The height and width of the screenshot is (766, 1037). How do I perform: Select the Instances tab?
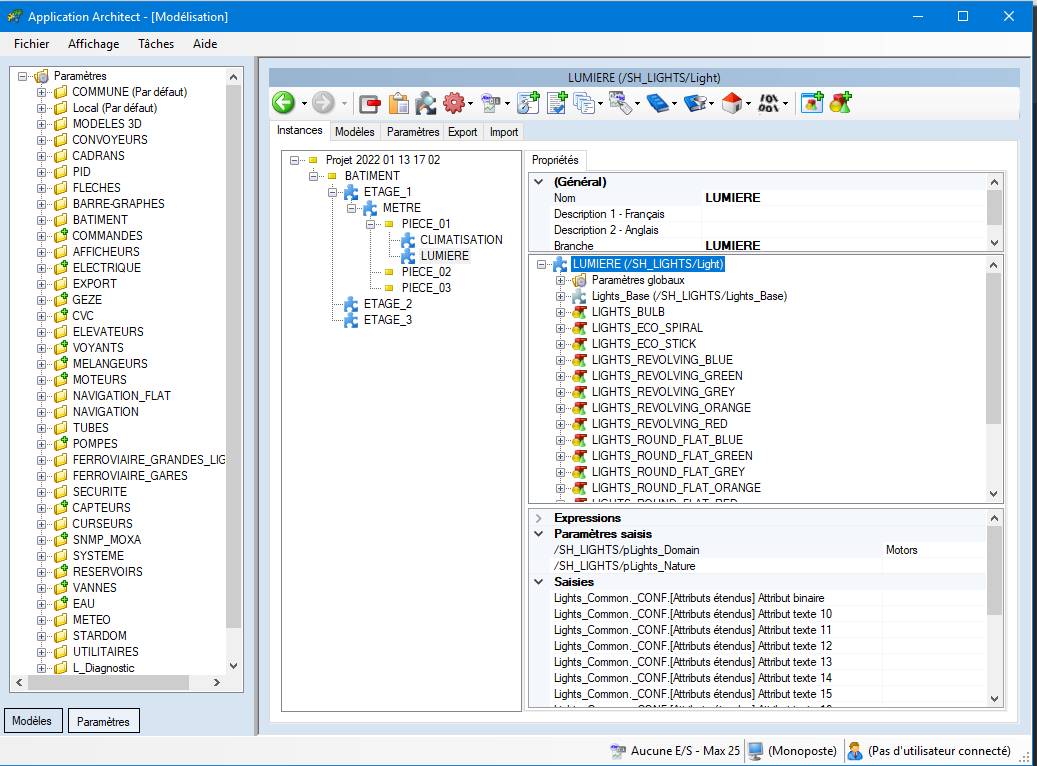tap(300, 130)
